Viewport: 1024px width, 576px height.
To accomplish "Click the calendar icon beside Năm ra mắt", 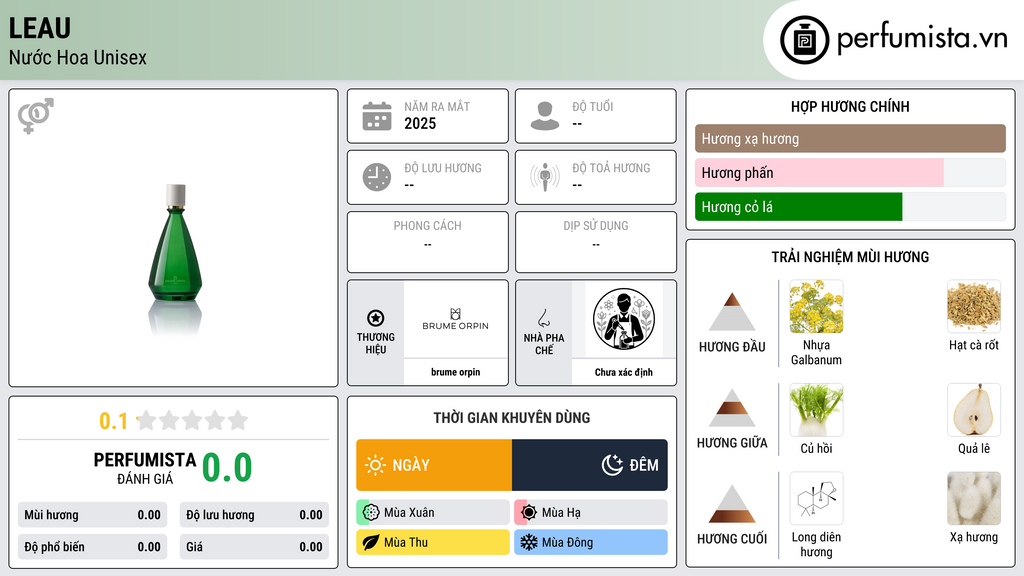I will click(377, 116).
